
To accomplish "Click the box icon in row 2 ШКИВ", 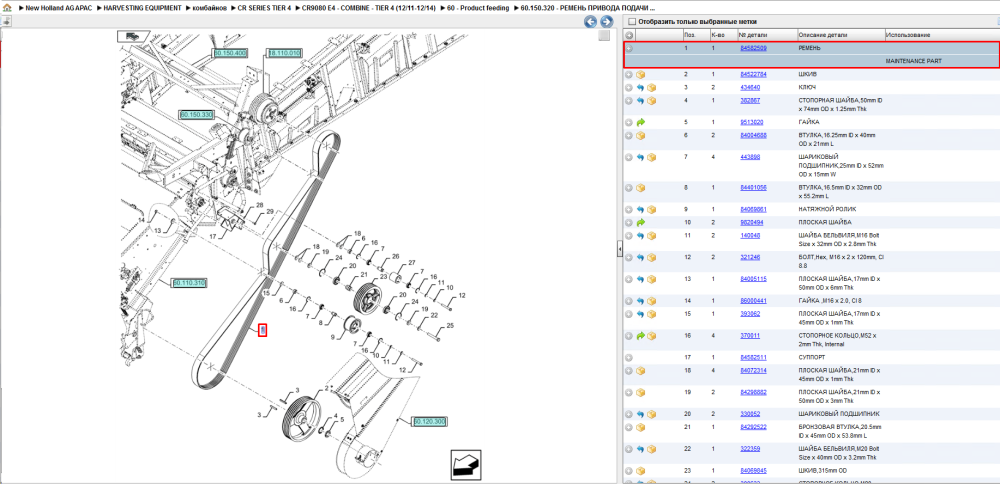I will 641,75.
